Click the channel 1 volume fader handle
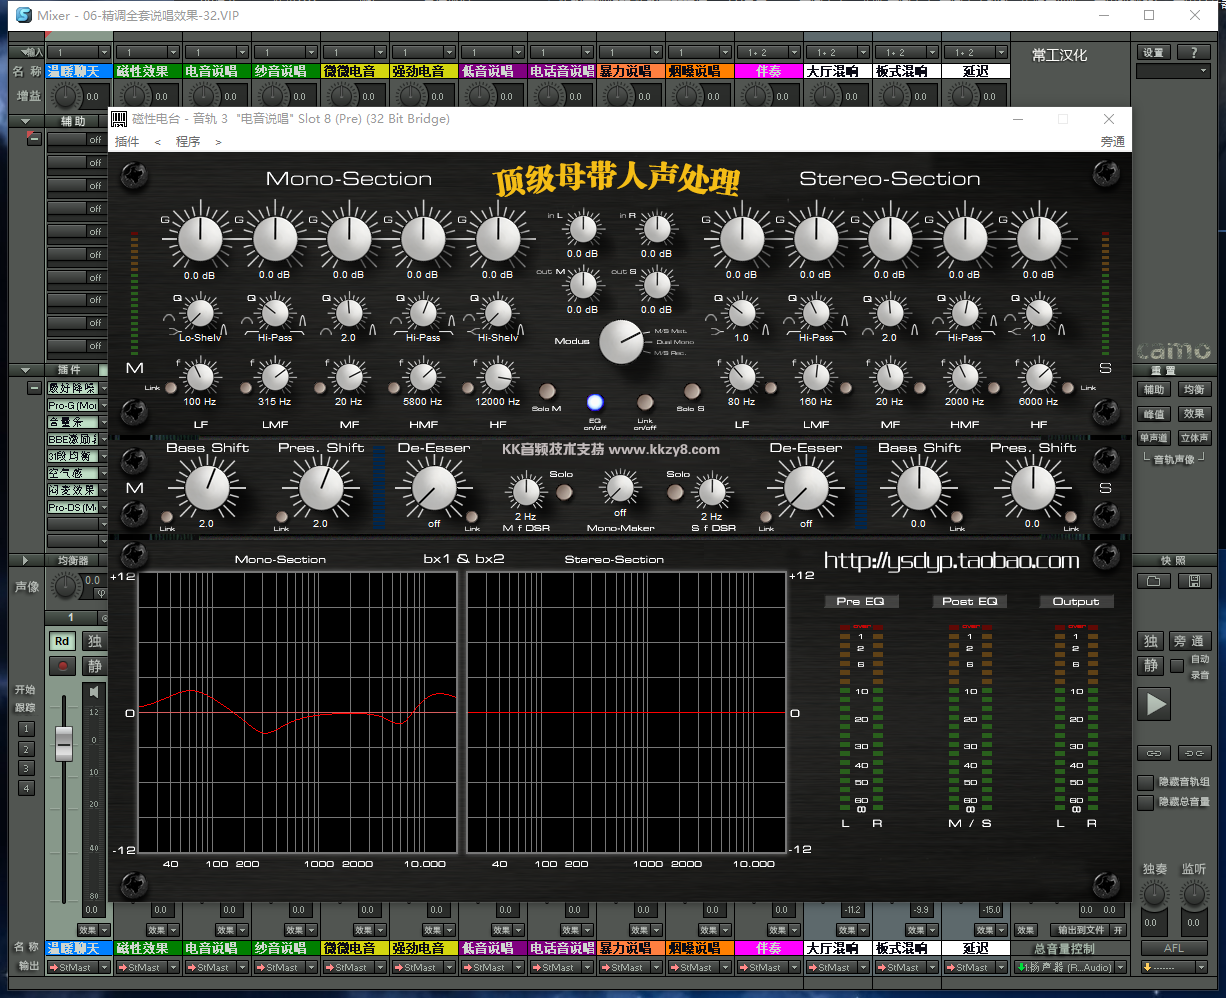The image size is (1226, 998). pos(64,743)
